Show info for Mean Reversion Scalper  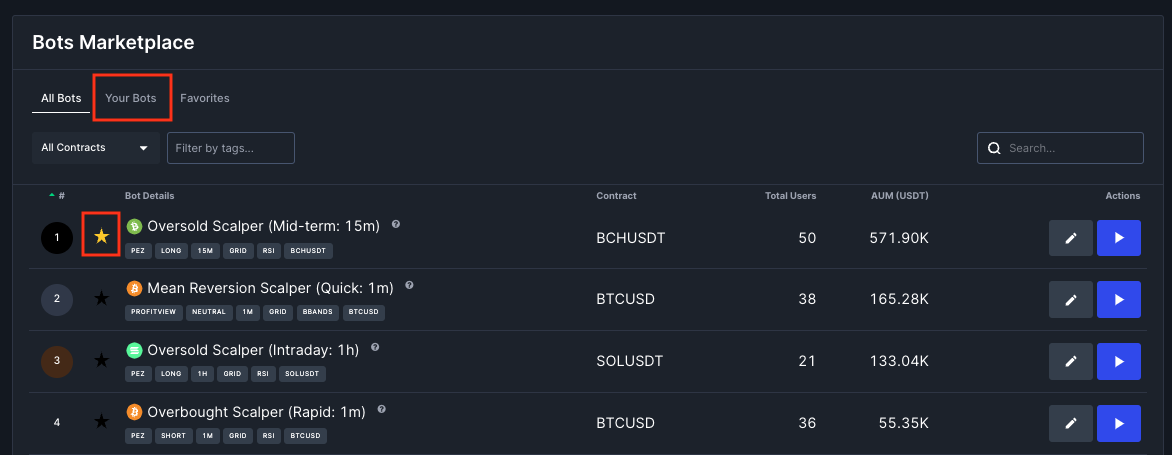coord(410,286)
